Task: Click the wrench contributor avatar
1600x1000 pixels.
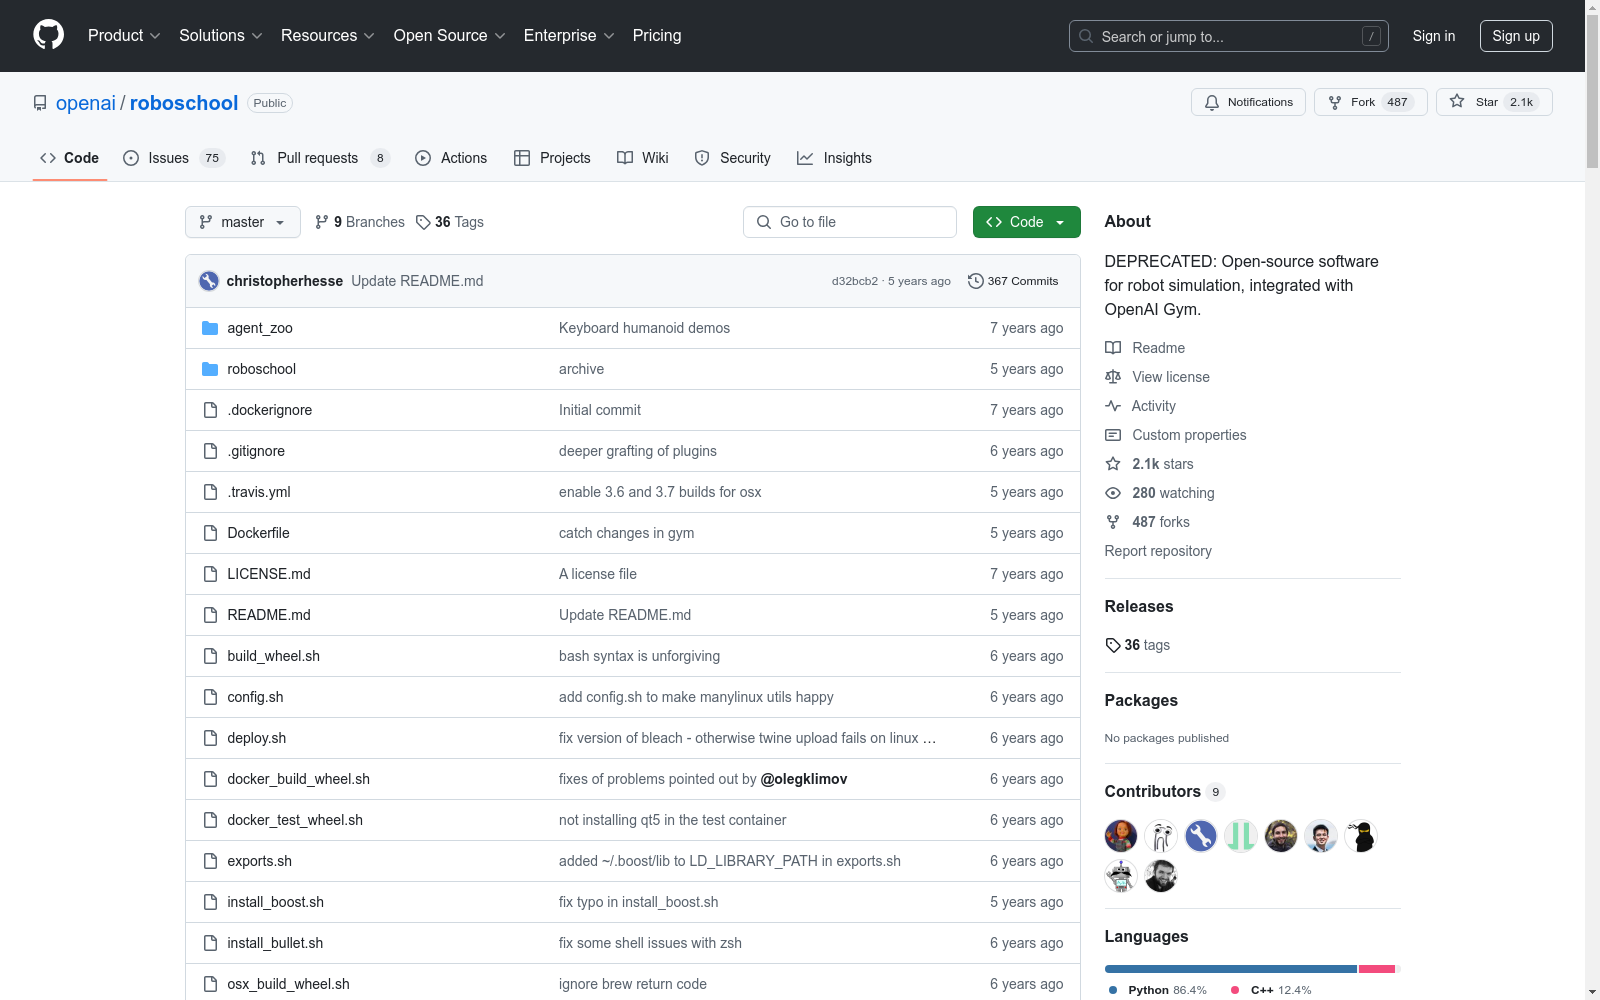Action: click(x=1201, y=836)
